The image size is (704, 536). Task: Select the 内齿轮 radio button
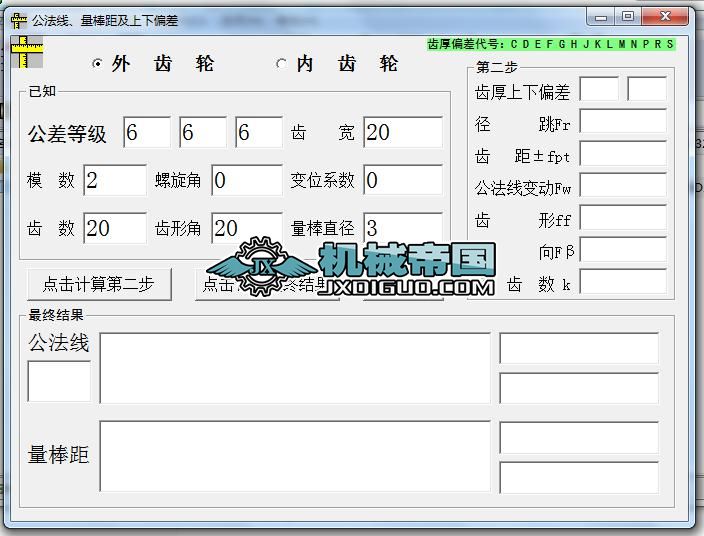coord(281,63)
